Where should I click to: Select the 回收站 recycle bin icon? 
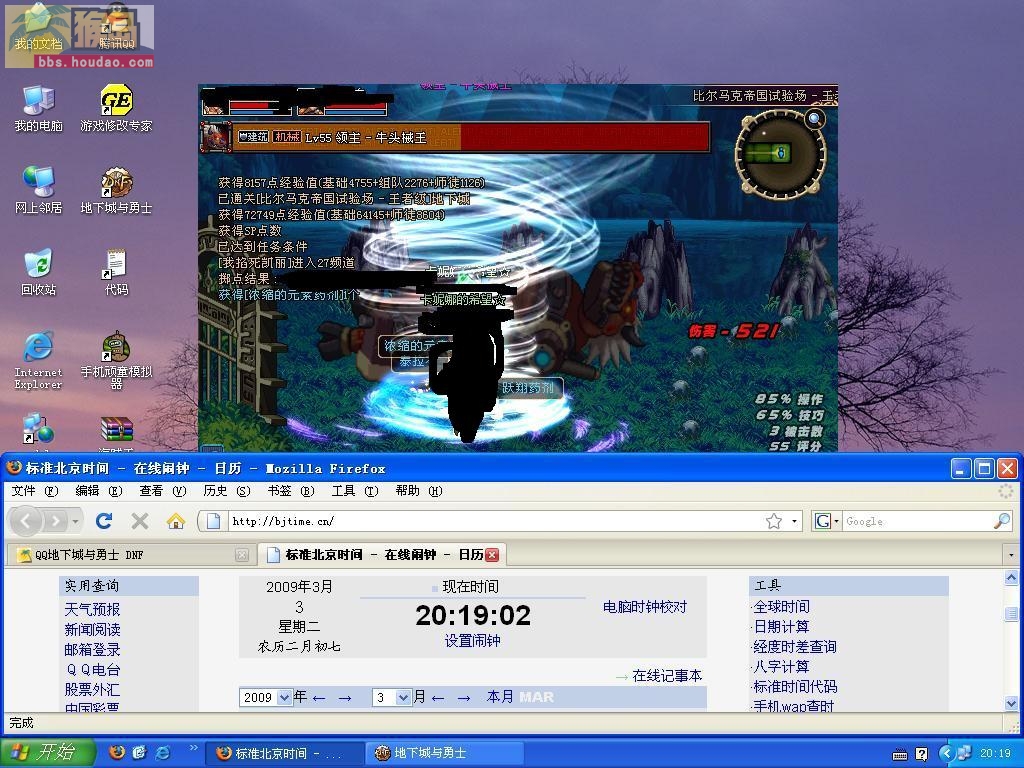pyautogui.click(x=39, y=272)
